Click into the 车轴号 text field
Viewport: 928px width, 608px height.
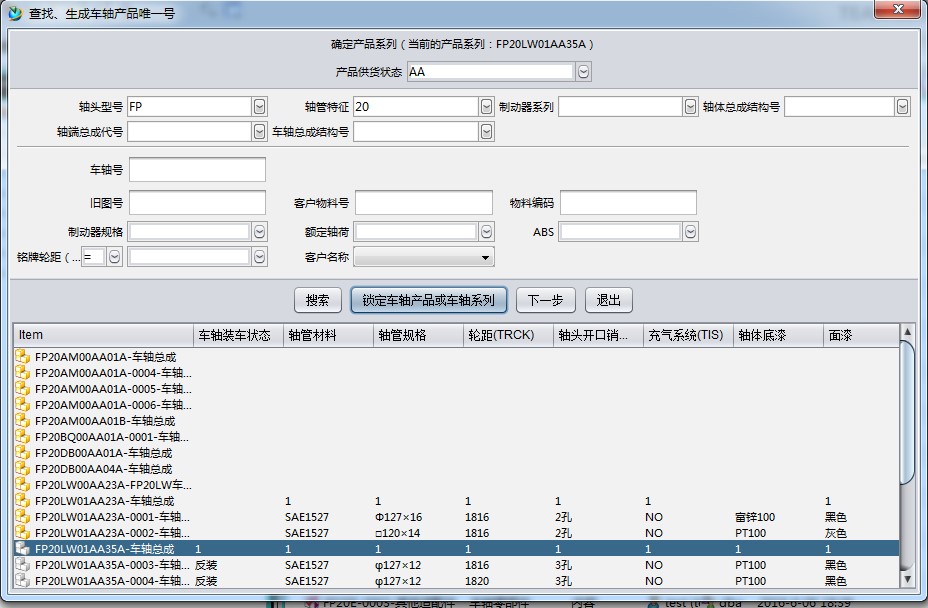[x=197, y=170]
